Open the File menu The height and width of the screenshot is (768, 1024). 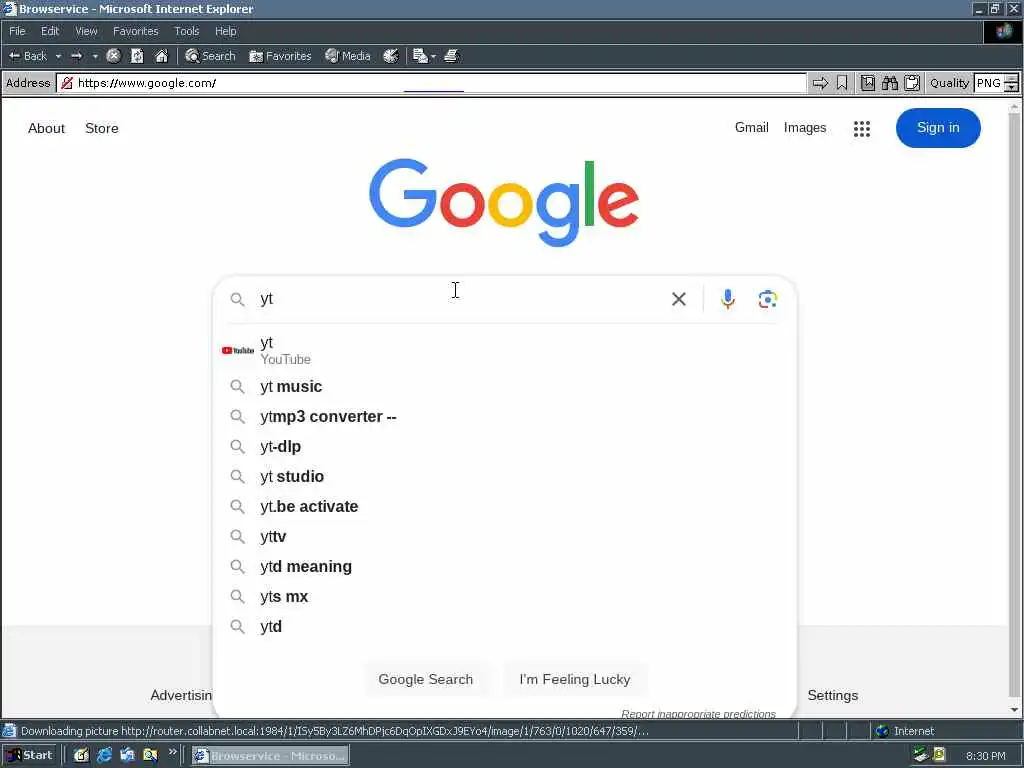(17, 31)
